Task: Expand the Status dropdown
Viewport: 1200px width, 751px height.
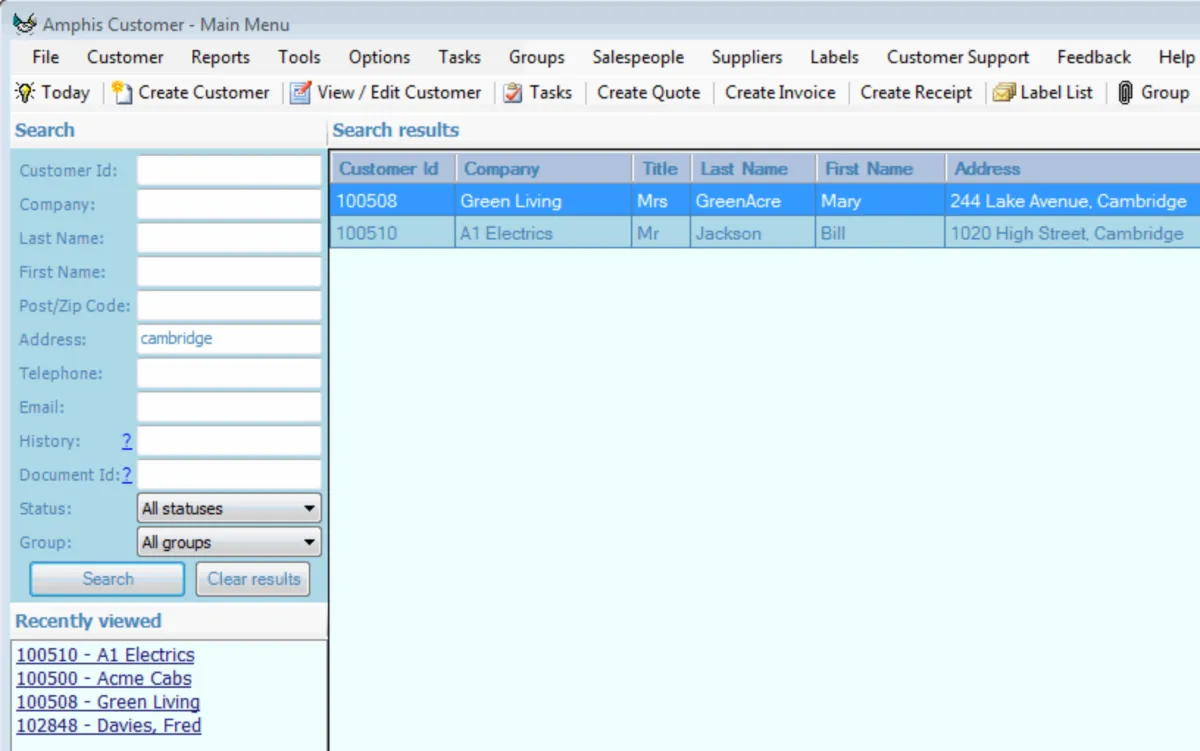Action: pyautogui.click(x=309, y=509)
